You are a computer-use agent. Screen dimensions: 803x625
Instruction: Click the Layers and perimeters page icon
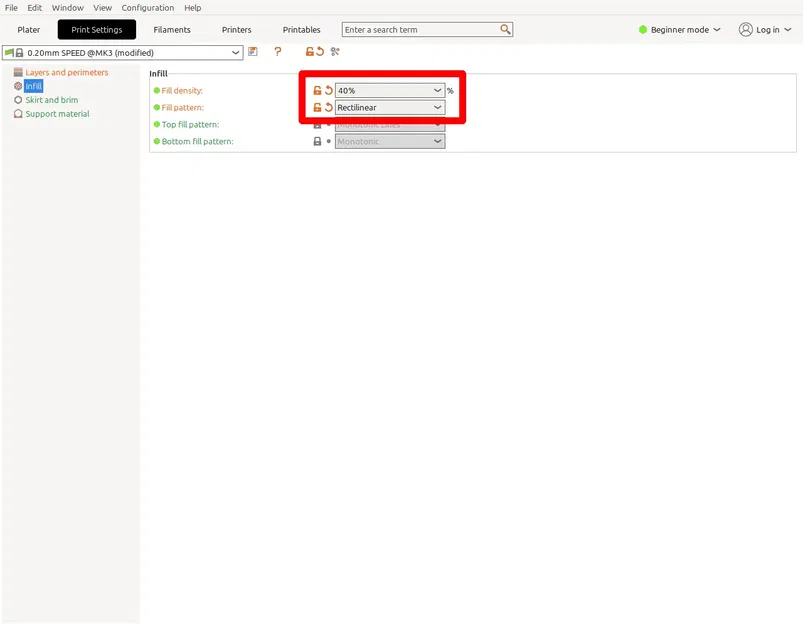point(18,72)
